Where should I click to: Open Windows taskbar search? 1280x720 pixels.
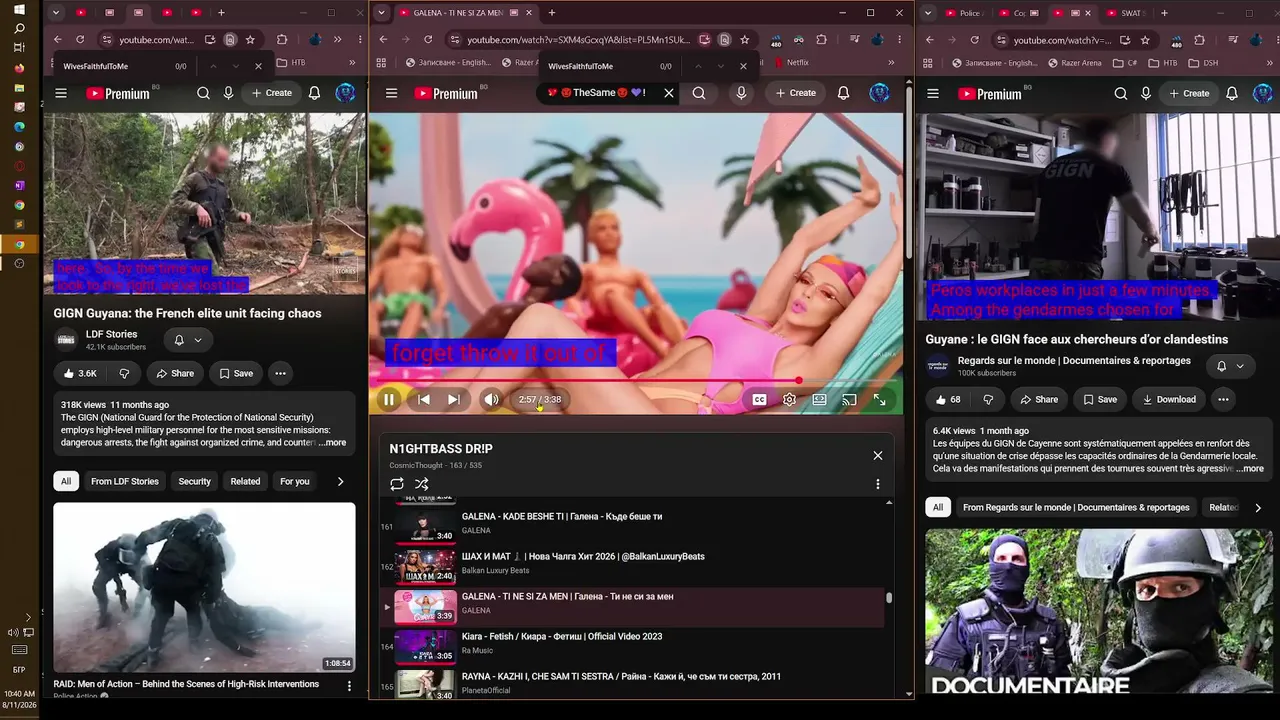pyautogui.click(x=19, y=29)
